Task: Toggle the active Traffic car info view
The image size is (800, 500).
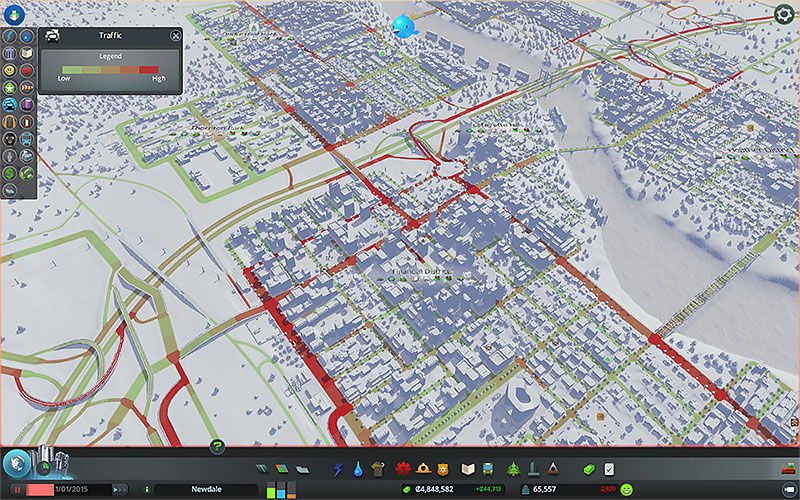Action: click(10, 105)
